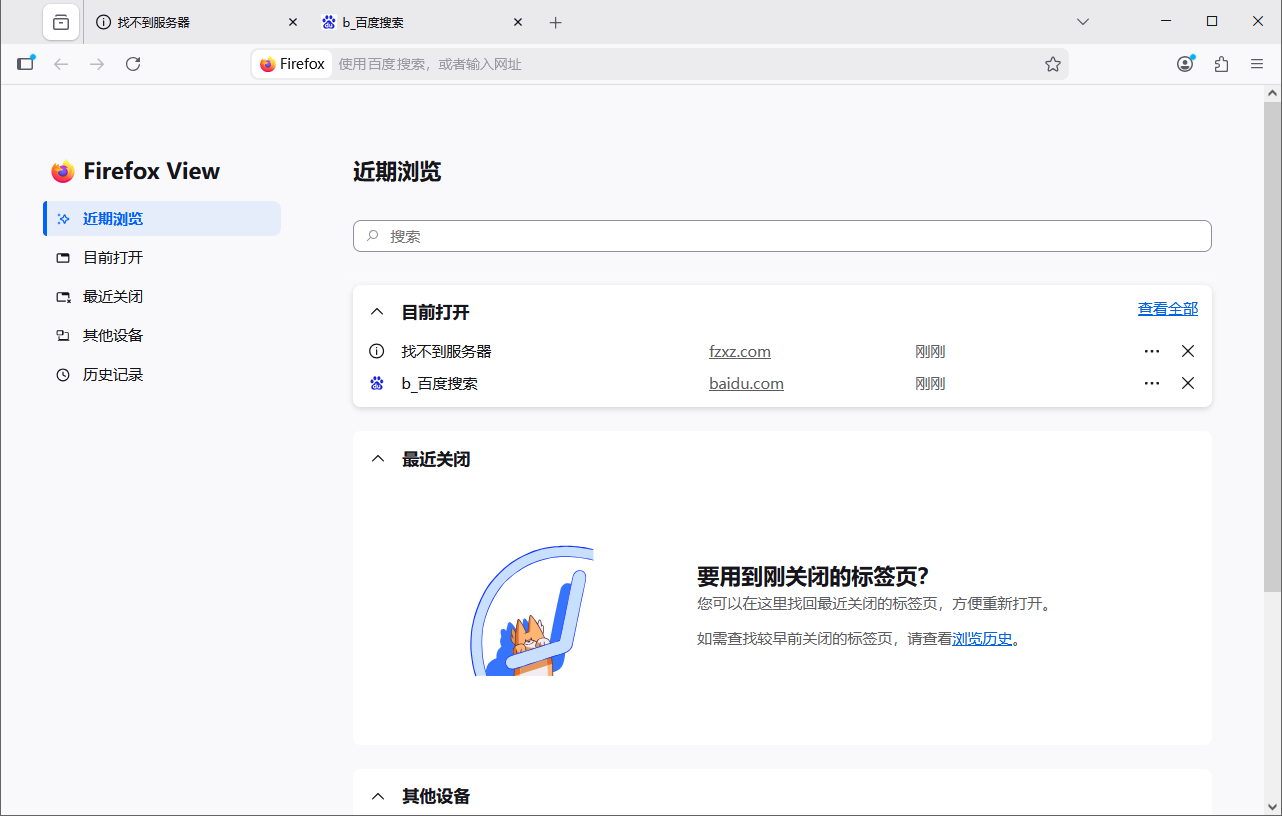Reload the current page
Viewport: 1282px width, 816px height.
point(133,63)
